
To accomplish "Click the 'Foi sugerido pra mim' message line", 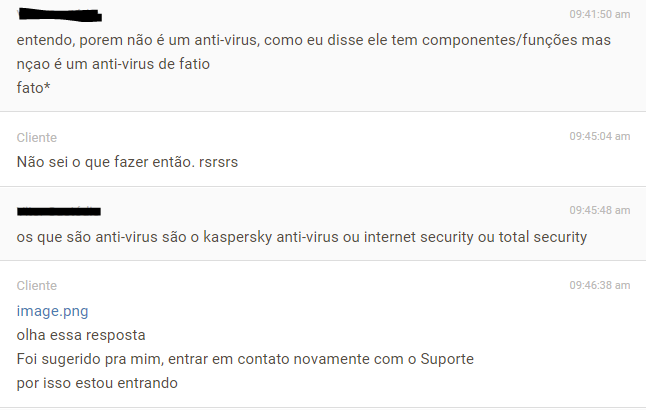I will pyautogui.click(x=245, y=359).
